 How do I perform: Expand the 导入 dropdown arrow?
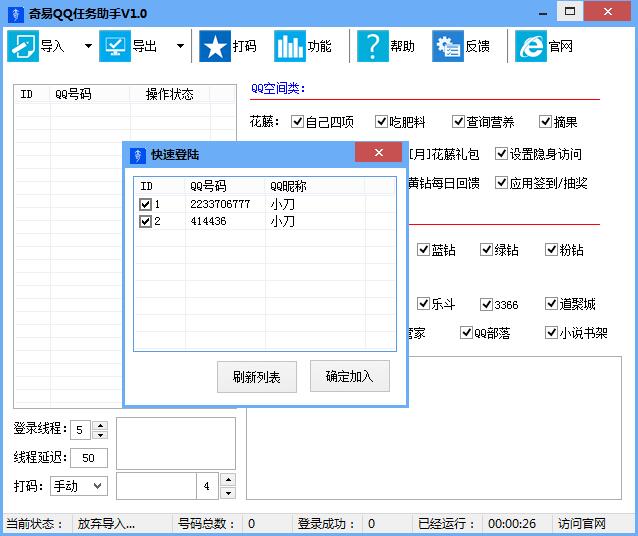tap(88, 46)
